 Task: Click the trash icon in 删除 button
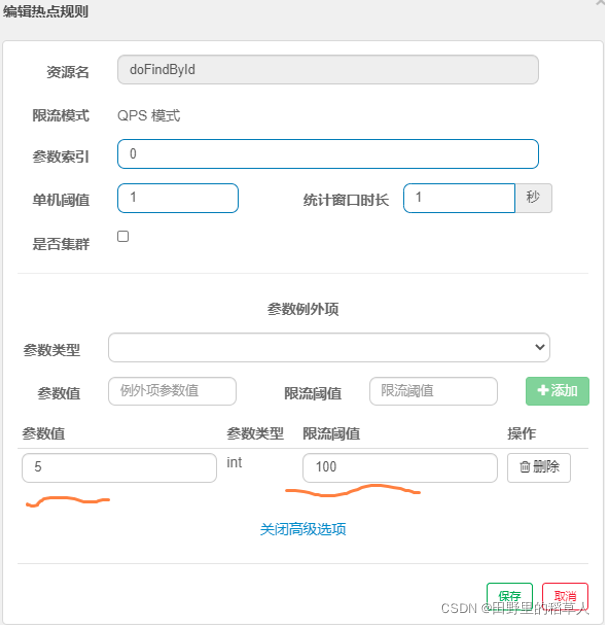(x=525, y=467)
